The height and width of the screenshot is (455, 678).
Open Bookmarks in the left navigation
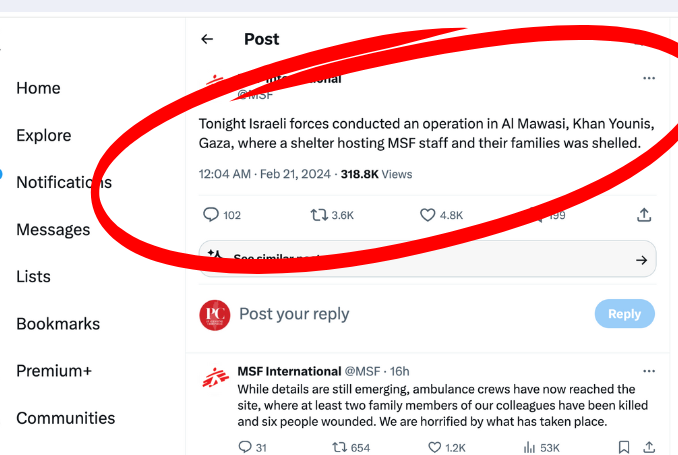[x=58, y=324]
